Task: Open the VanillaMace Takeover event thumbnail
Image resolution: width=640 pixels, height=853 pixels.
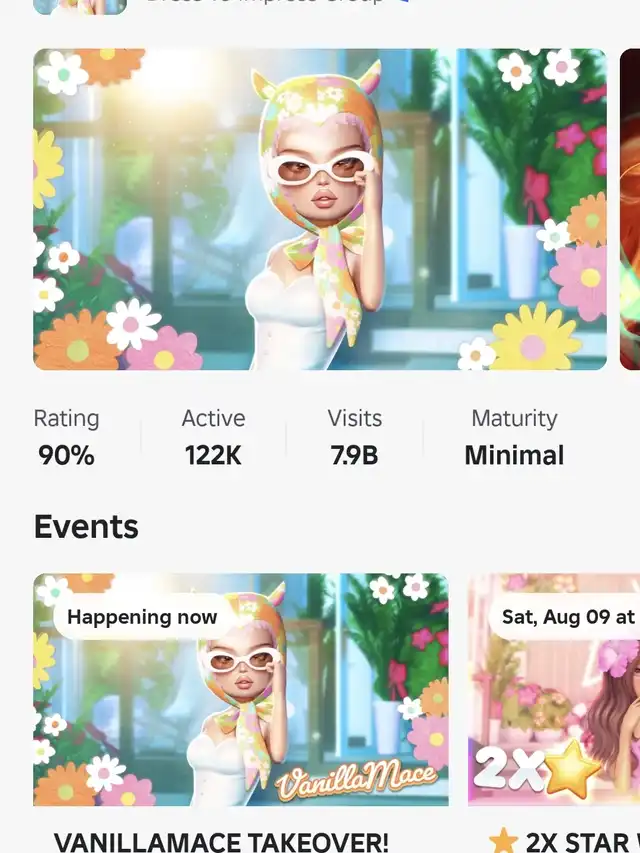Action: pyautogui.click(x=241, y=689)
